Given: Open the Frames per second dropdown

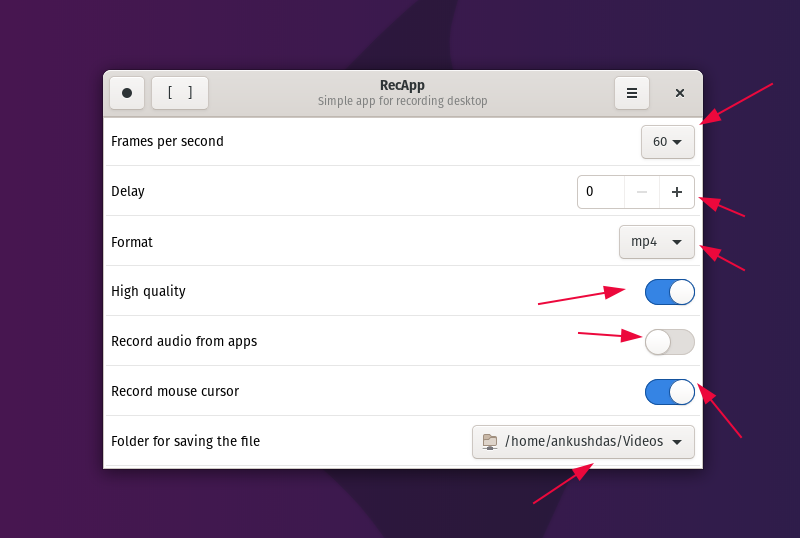Looking at the screenshot, I should 667,142.
